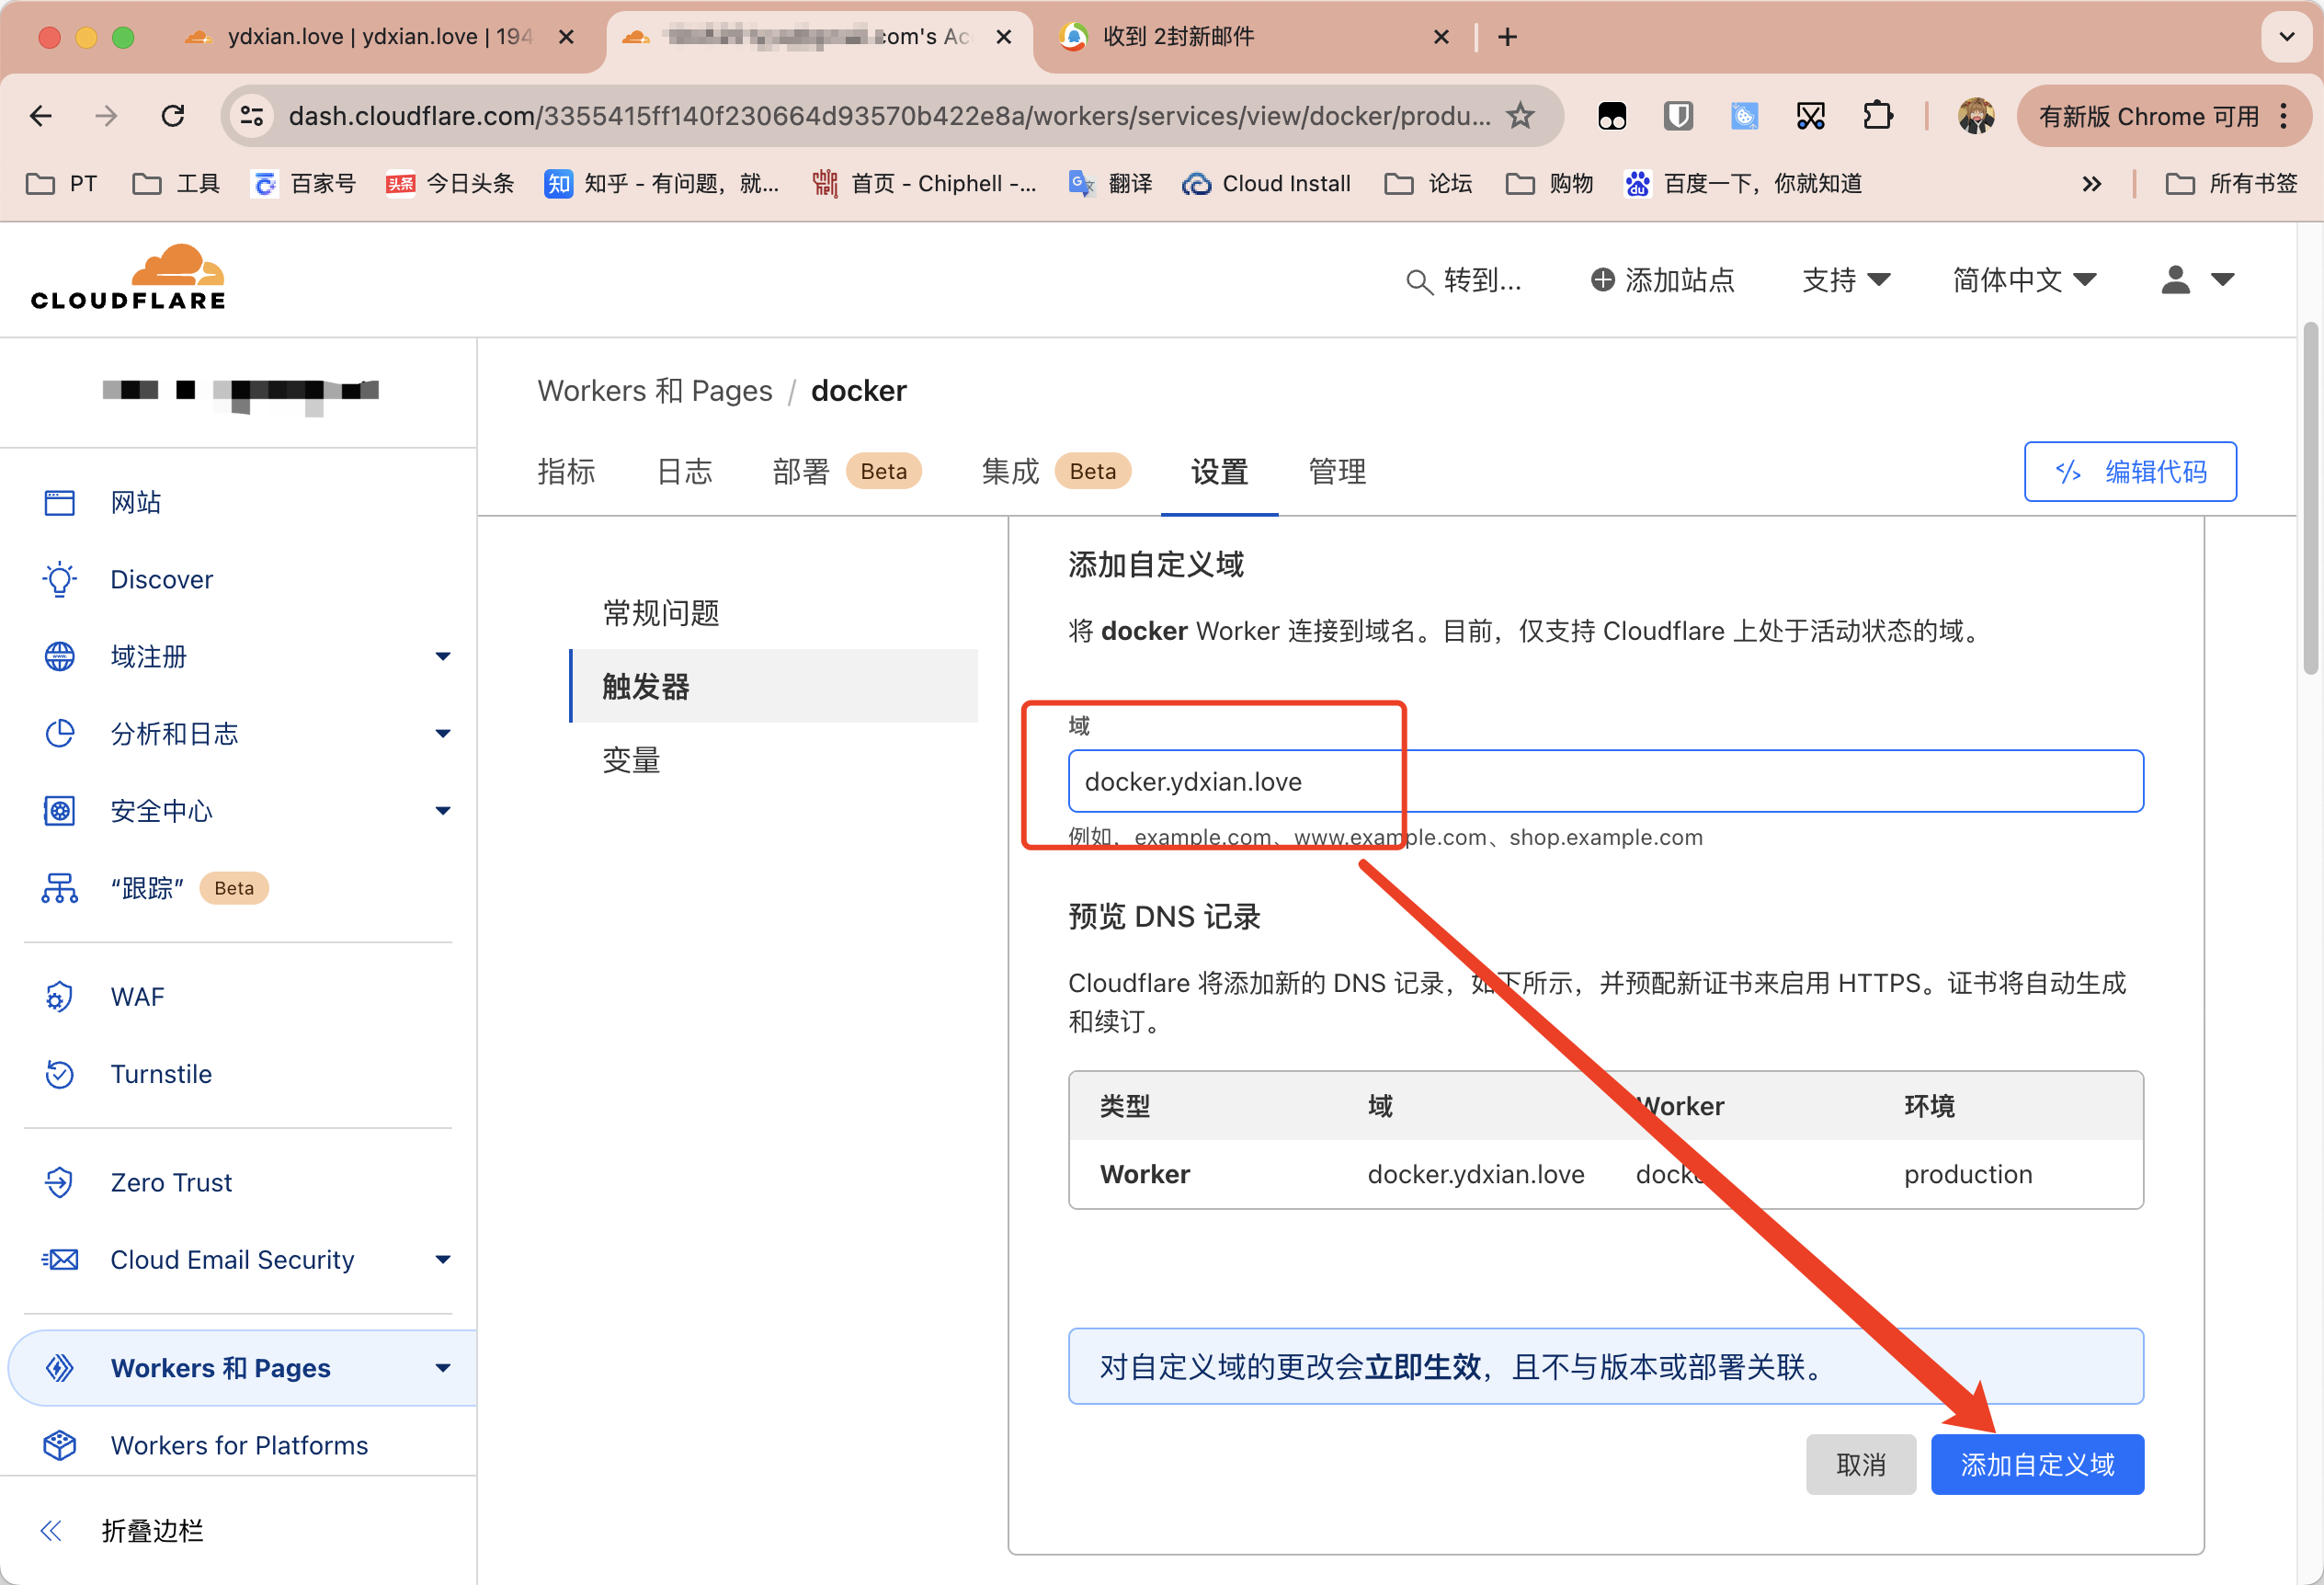
Task: Bookmark this page with the star icon
Action: pos(1520,116)
